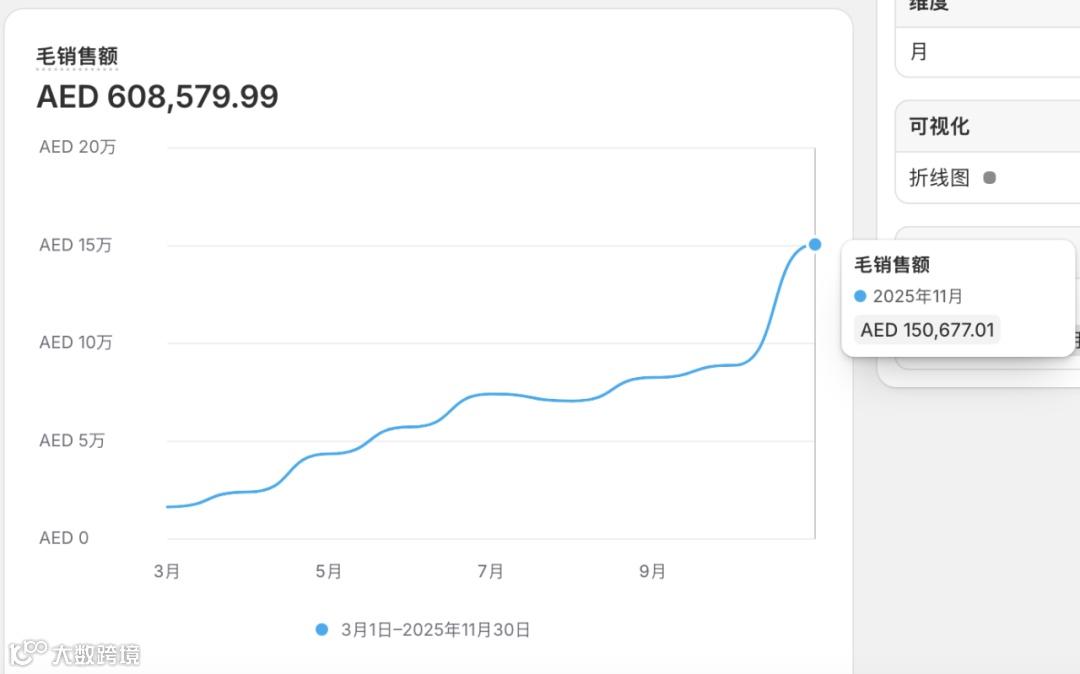Click the 7月 x-axis label
The height and width of the screenshot is (674, 1080).
coord(490,571)
